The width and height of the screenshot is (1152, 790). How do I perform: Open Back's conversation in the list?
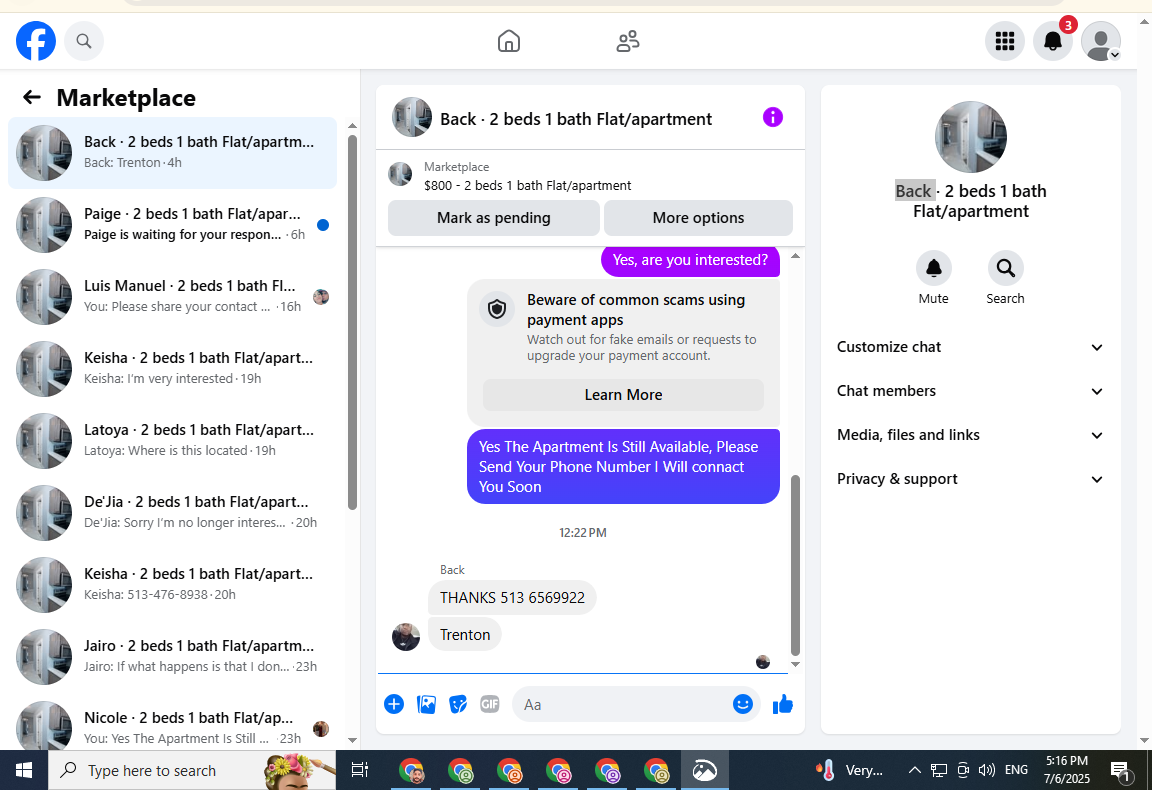pos(173,153)
